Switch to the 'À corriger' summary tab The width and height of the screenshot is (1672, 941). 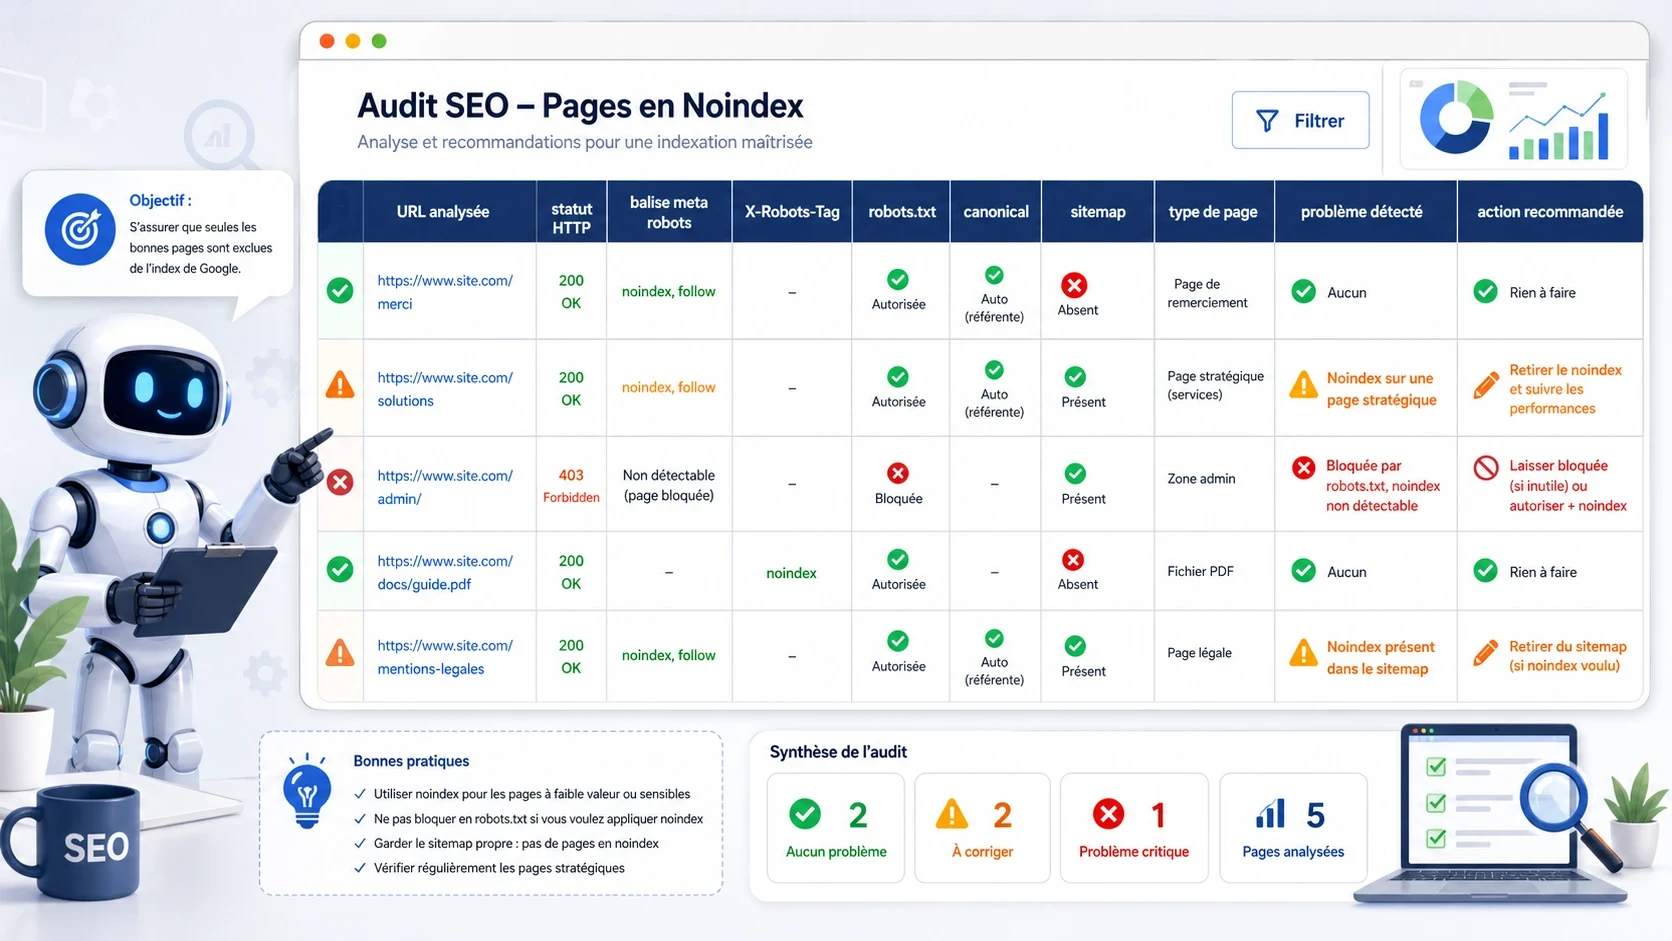pyautogui.click(x=981, y=828)
